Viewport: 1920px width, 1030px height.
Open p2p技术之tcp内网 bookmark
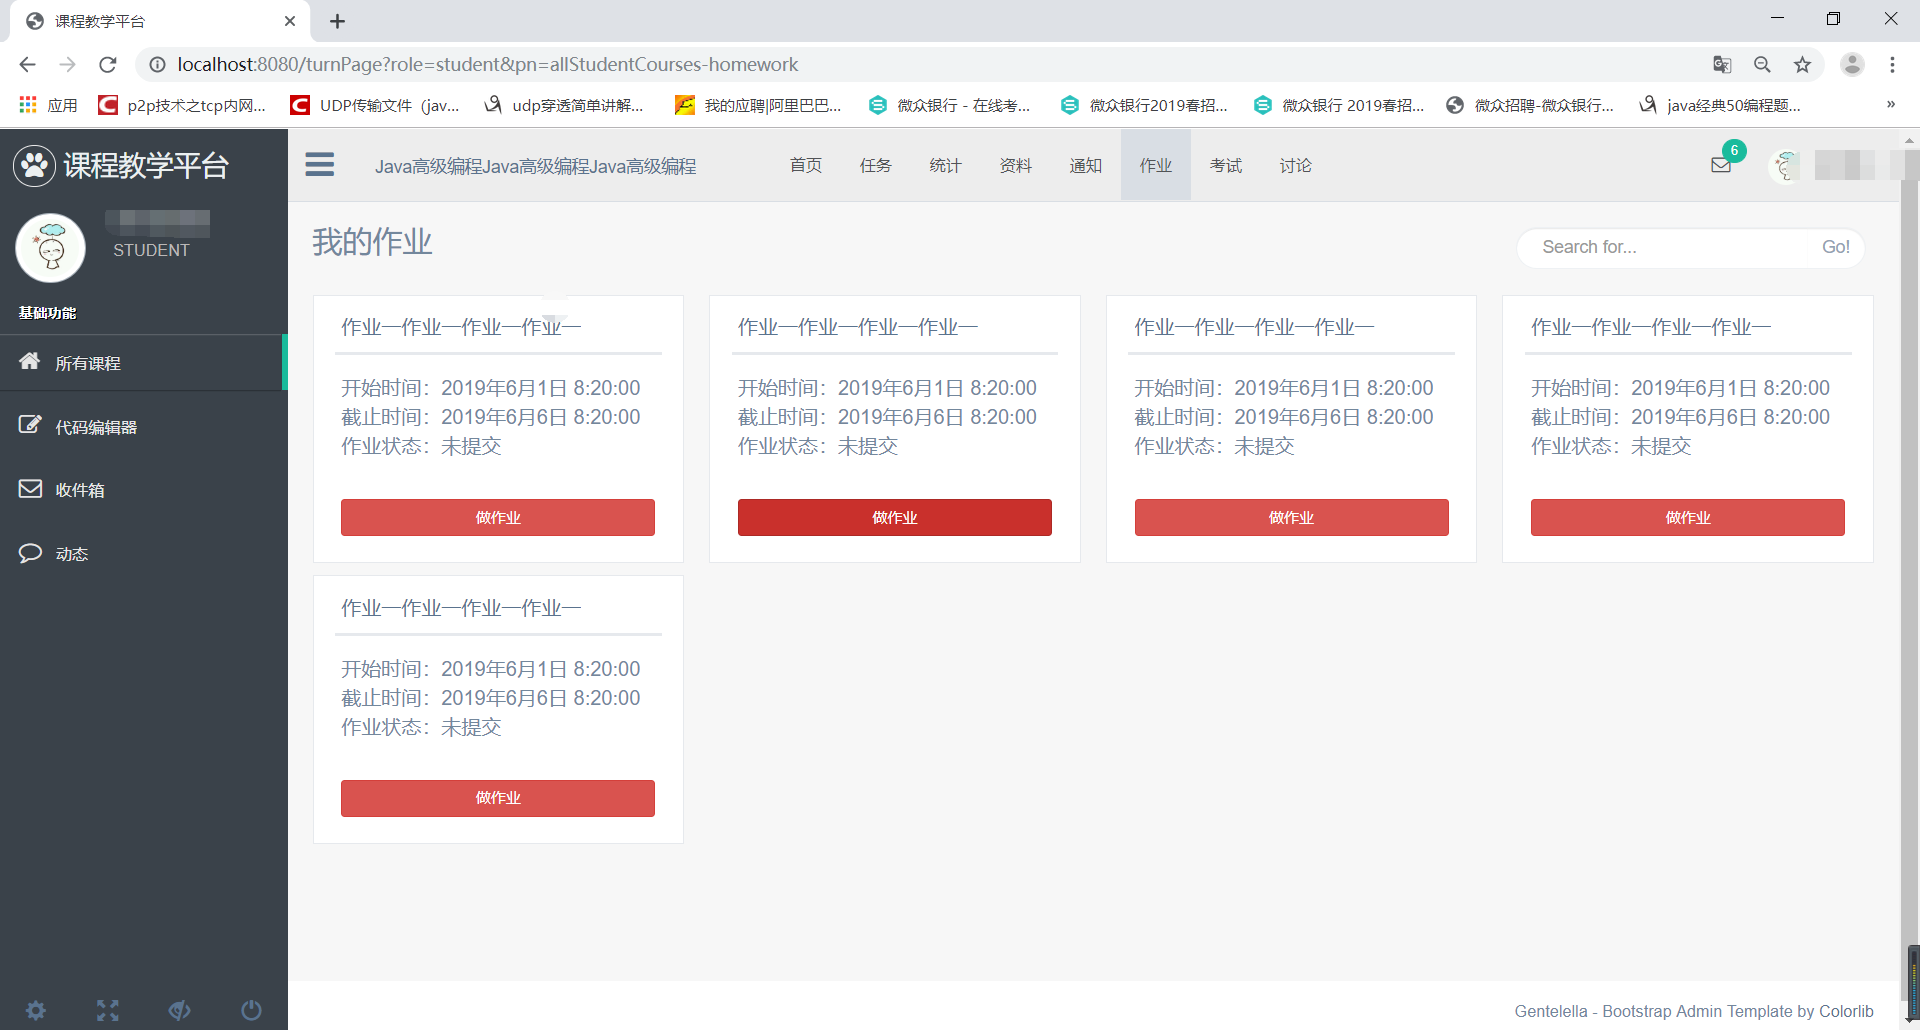coord(182,105)
